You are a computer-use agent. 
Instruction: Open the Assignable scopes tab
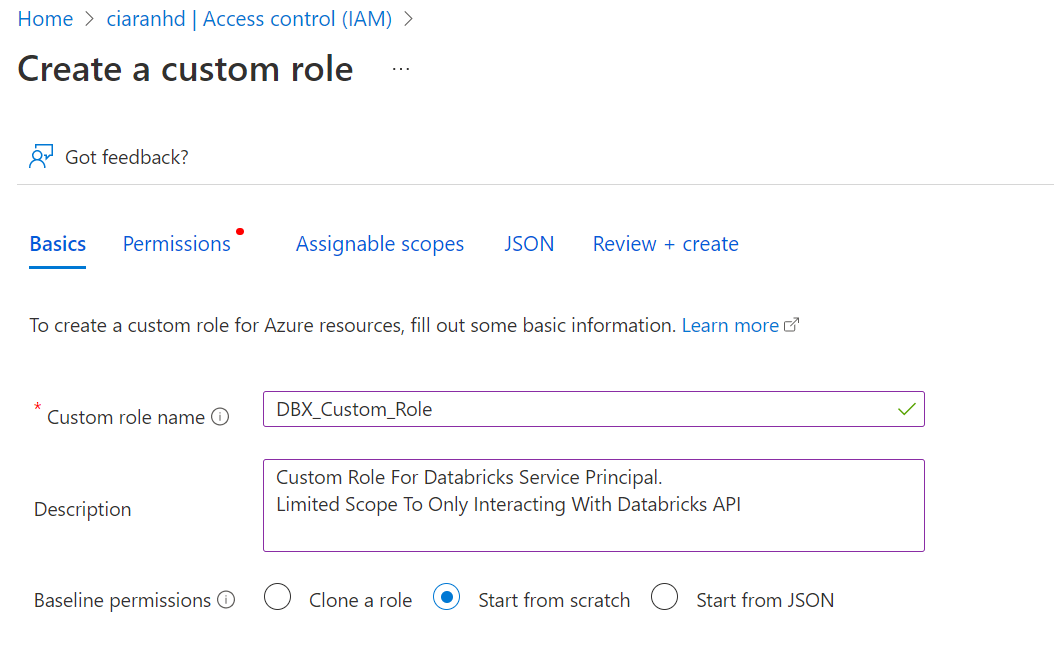380,244
